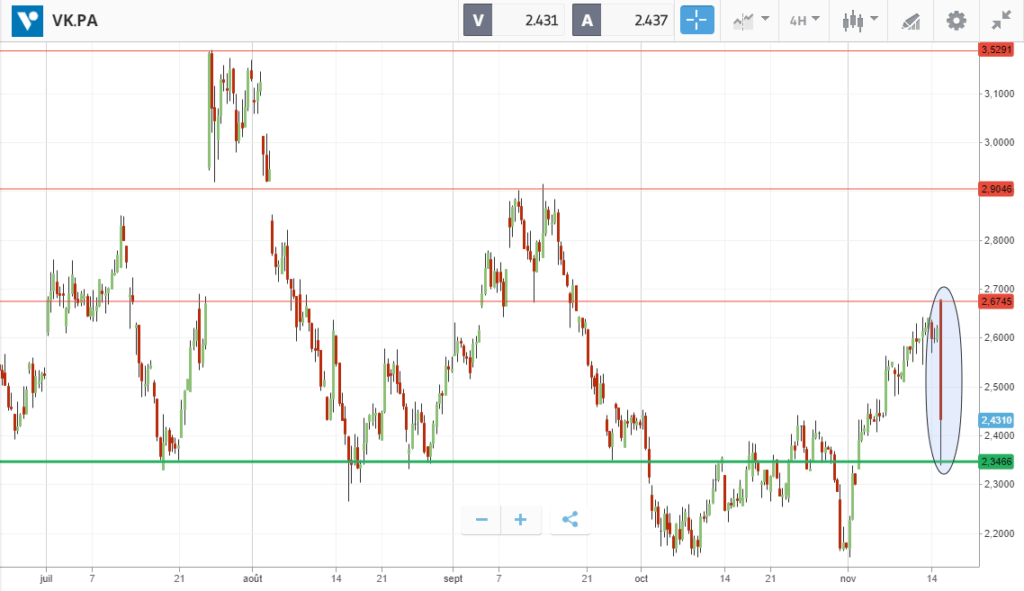The width and height of the screenshot is (1024, 591).
Task: Click the juil date axis label
Action: pos(46,579)
